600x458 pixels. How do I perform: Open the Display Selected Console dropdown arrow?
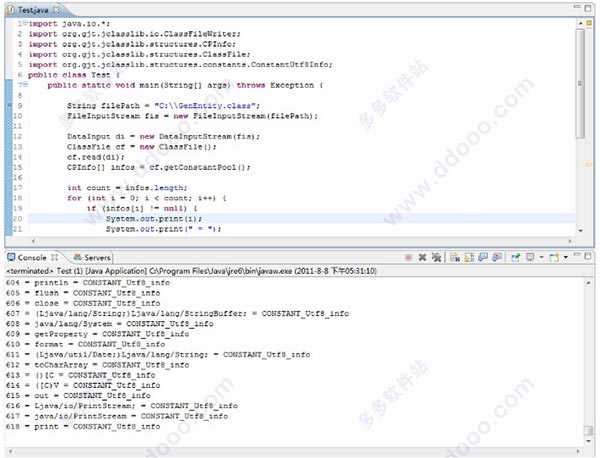tap(541, 257)
